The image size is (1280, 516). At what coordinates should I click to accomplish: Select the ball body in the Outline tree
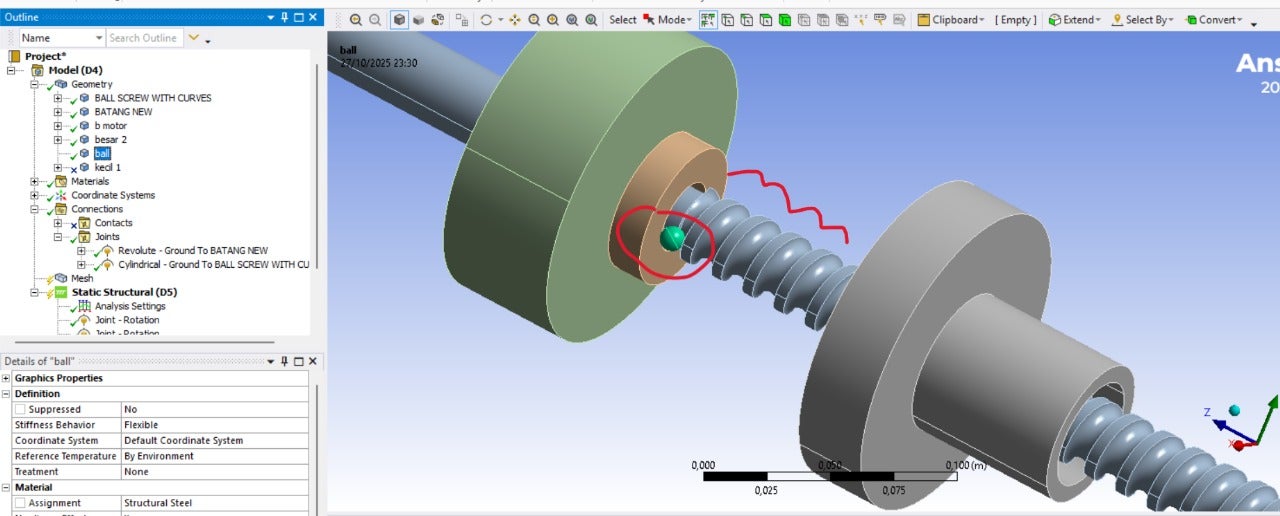point(102,153)
